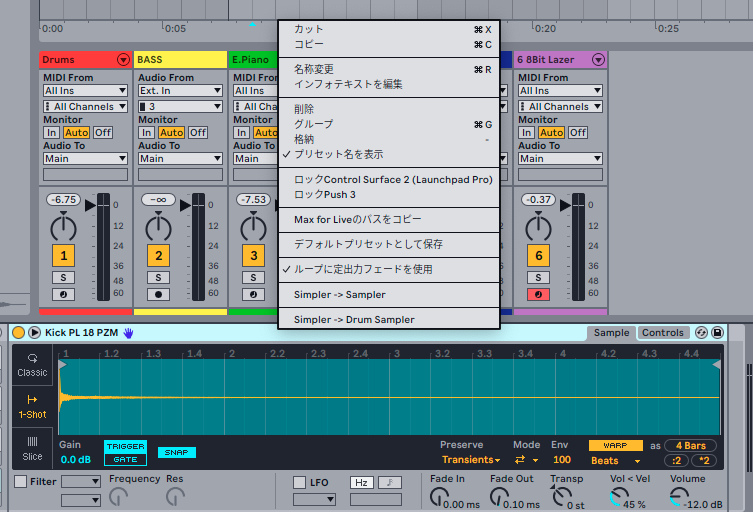Switch Simpler to Slice mode
Image resolution: width=753 pixels, height=512 pixels.
(x=32, y=448)
